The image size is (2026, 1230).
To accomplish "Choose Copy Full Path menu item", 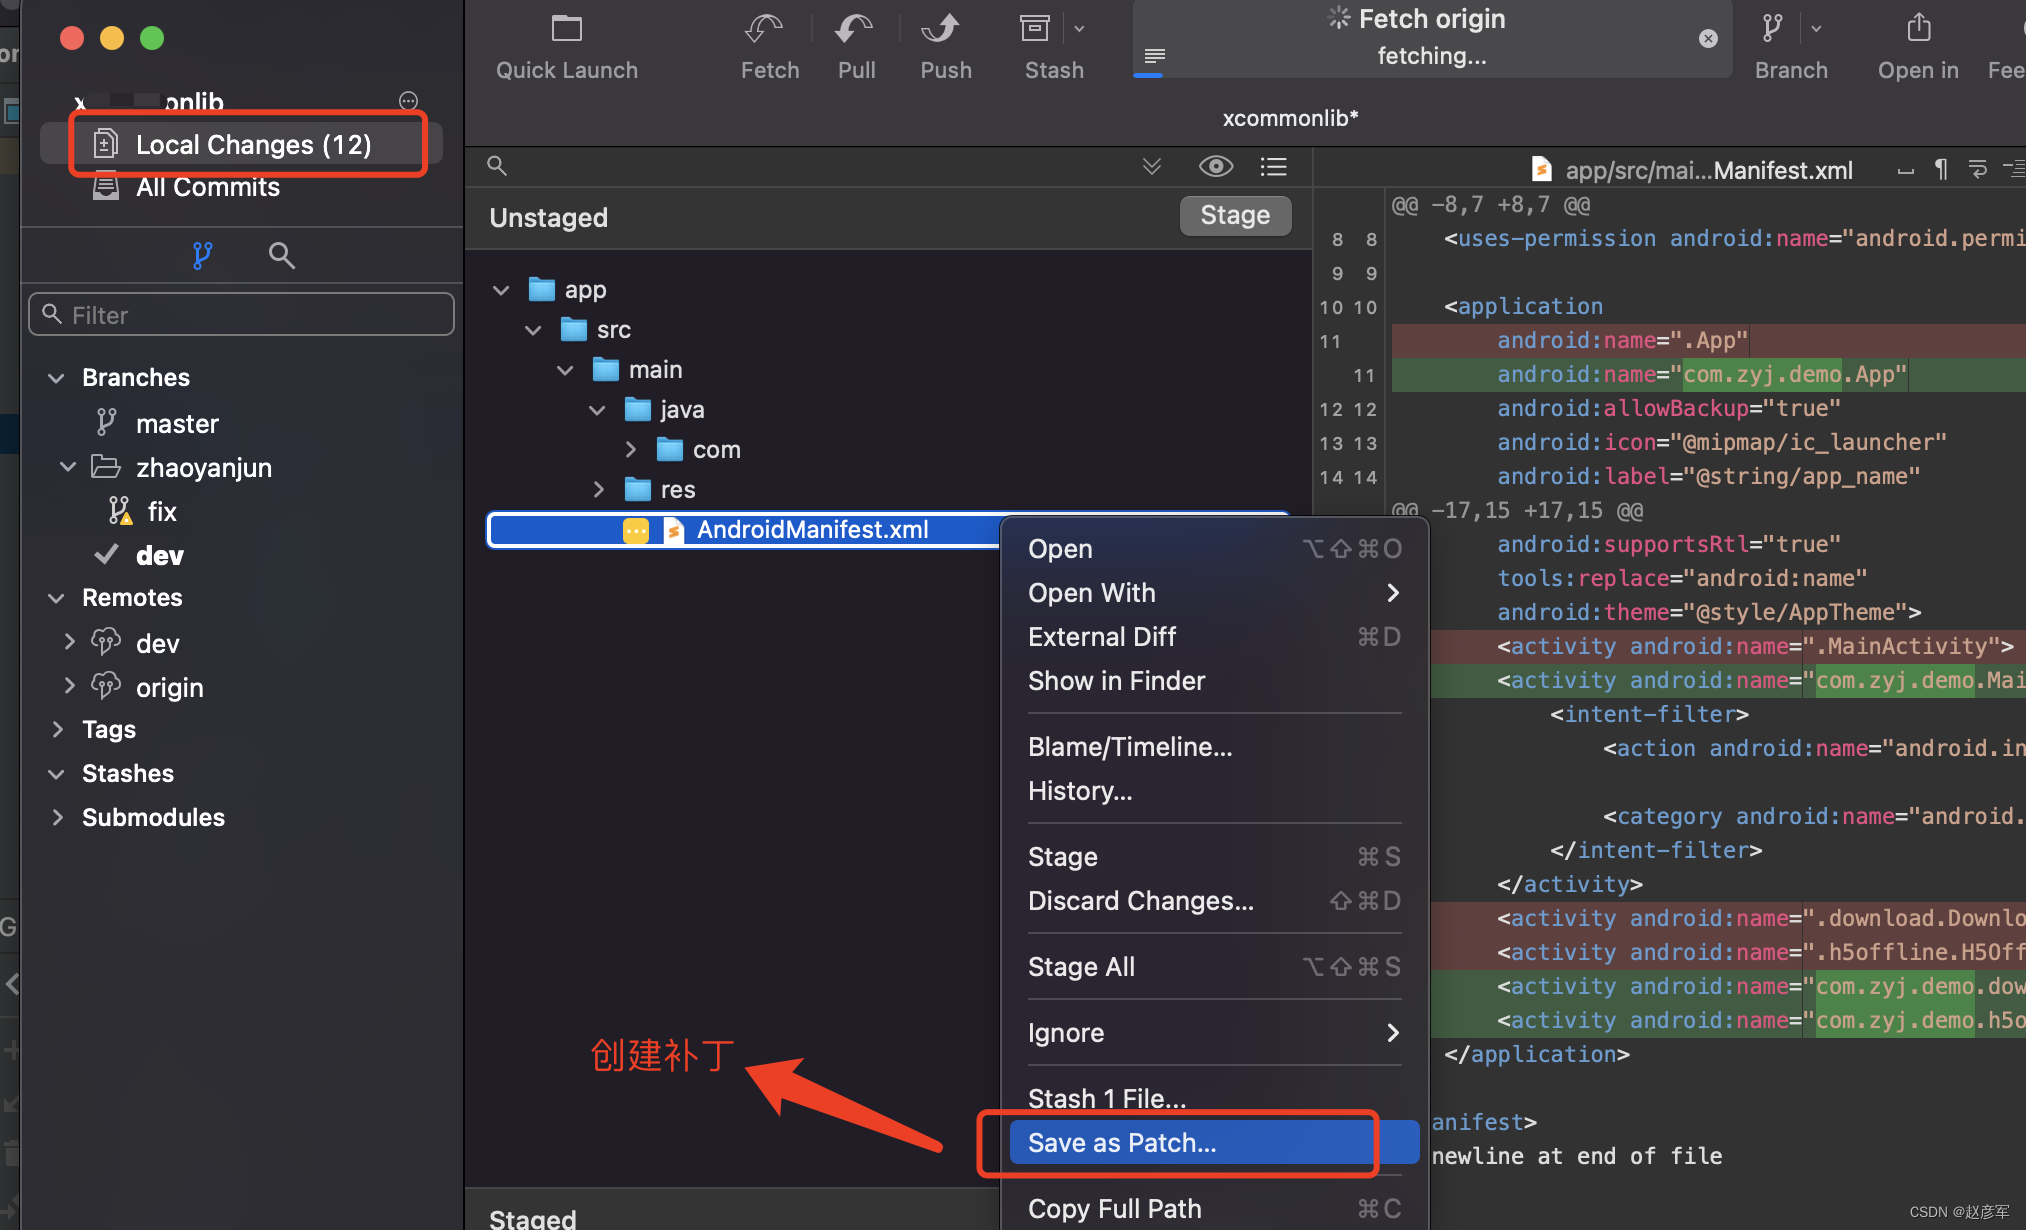I will coord(1214,1209).
